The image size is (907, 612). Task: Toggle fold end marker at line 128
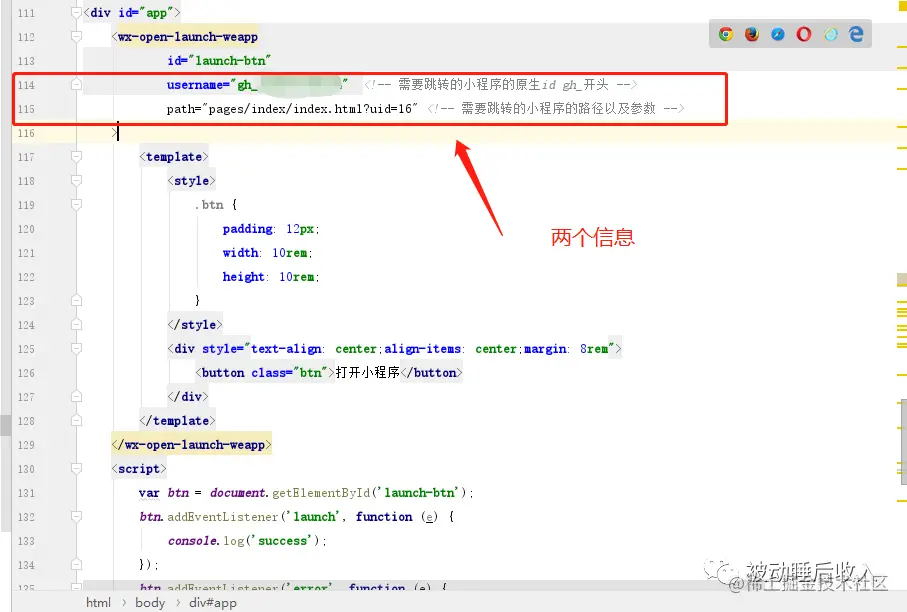click(76, 421)
